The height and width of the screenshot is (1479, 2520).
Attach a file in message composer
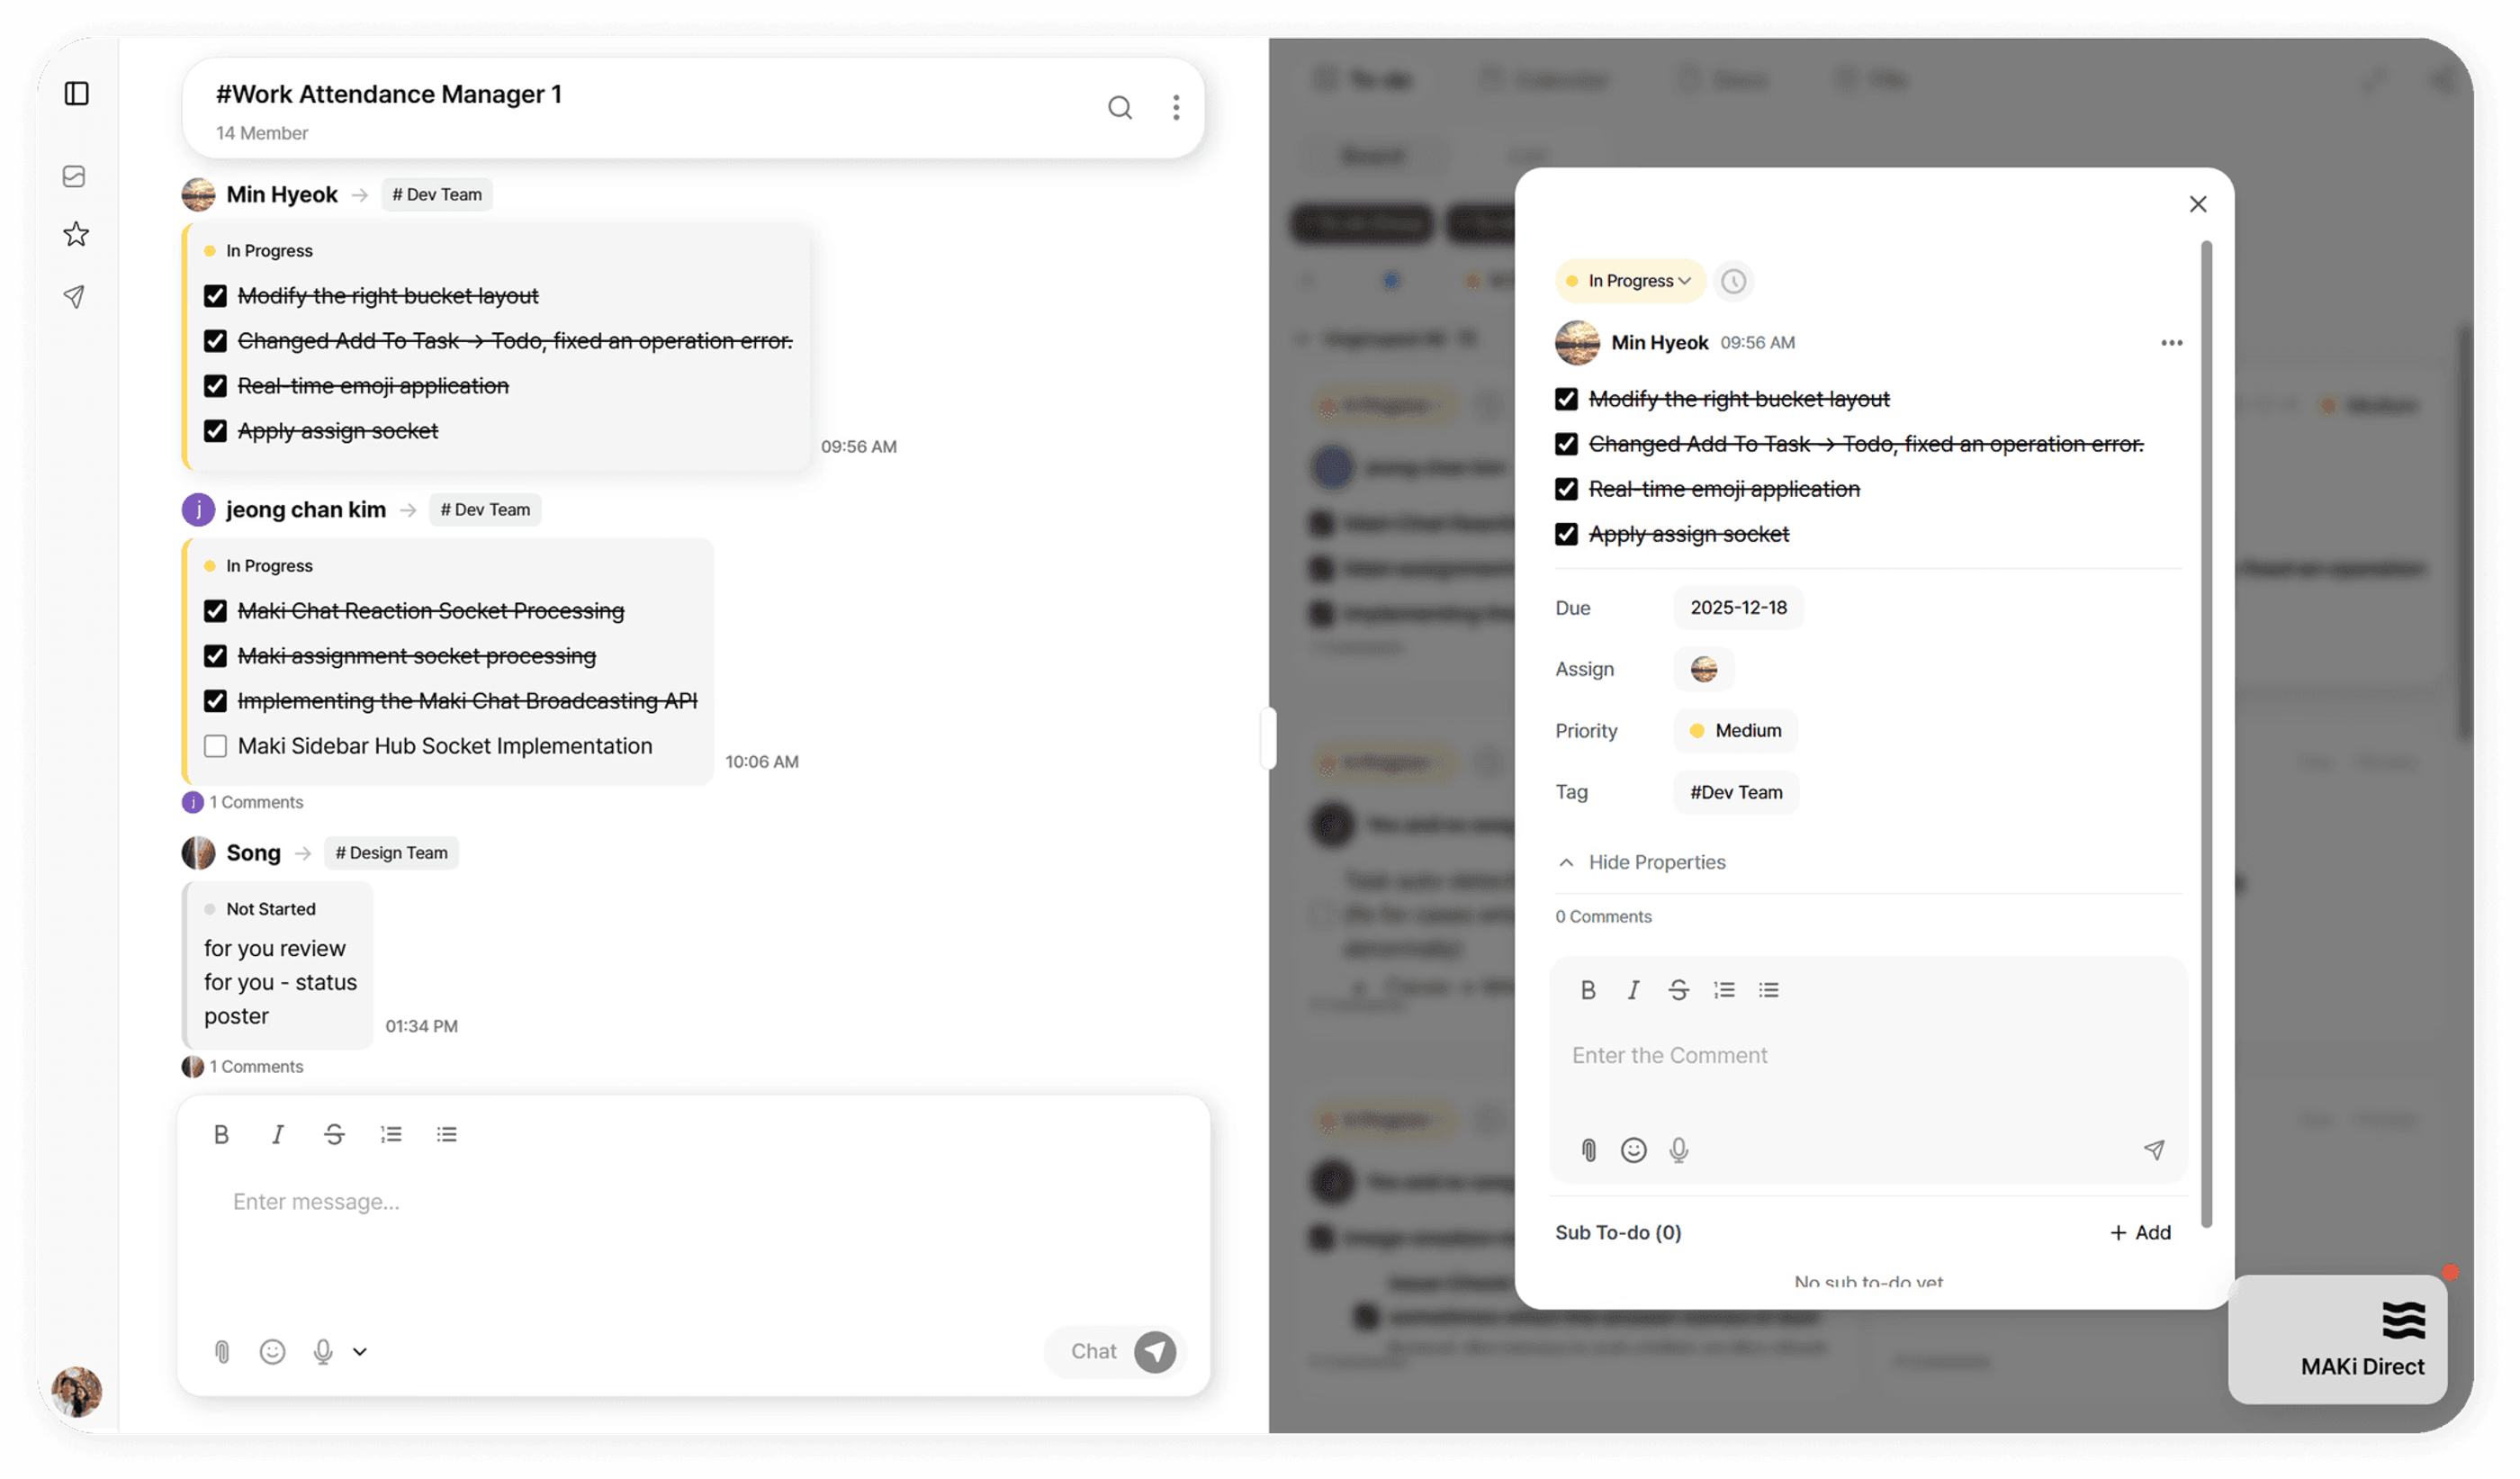click(x=222, y=1352)
